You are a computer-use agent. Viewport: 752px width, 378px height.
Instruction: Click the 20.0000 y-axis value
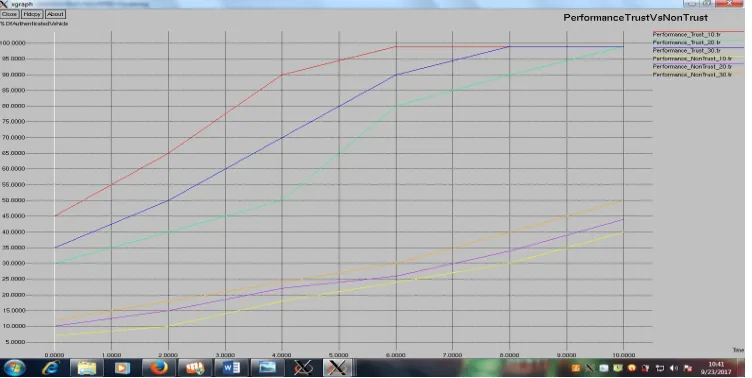pos(14,295)
